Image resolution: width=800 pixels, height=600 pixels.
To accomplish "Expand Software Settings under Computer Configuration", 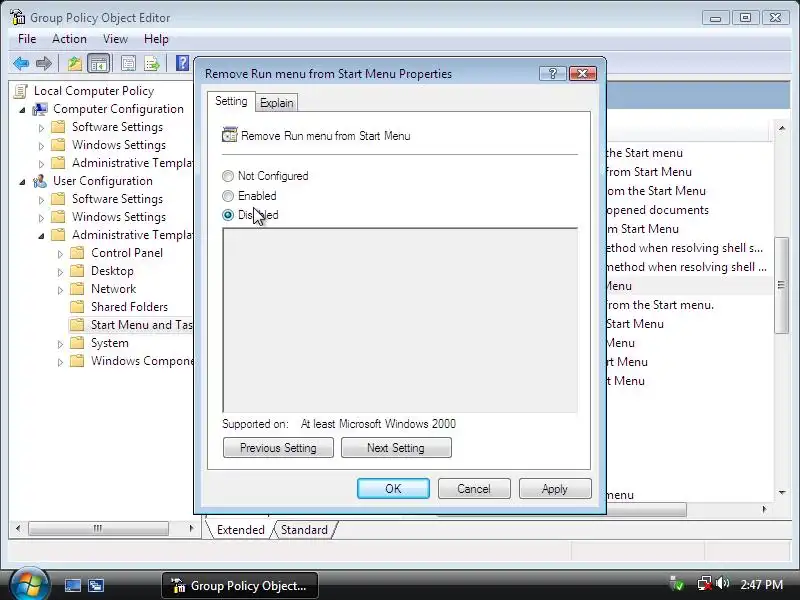I will 41,128.
